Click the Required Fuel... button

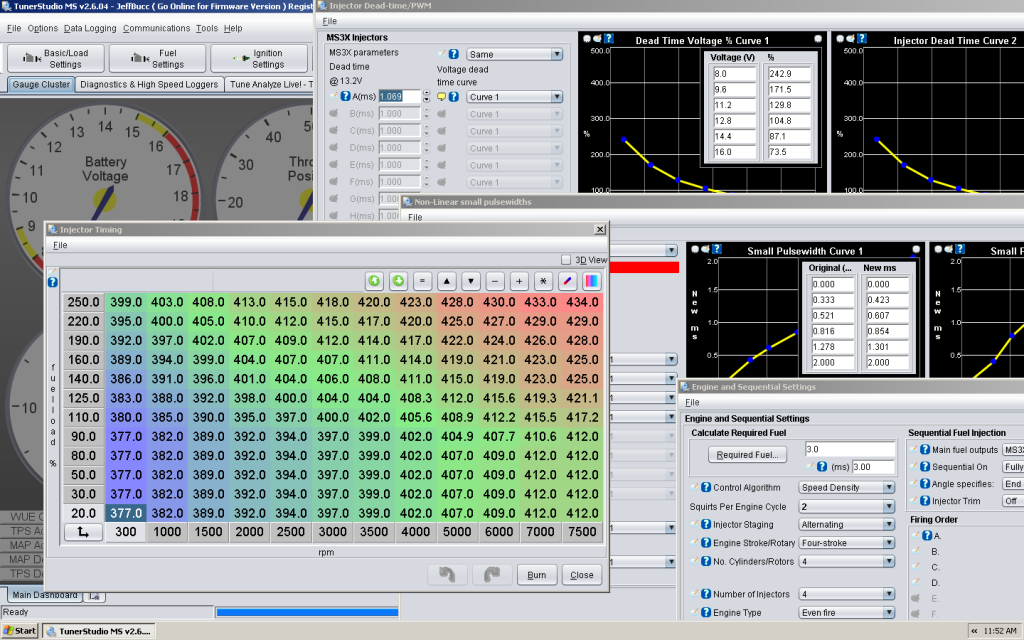746,454
